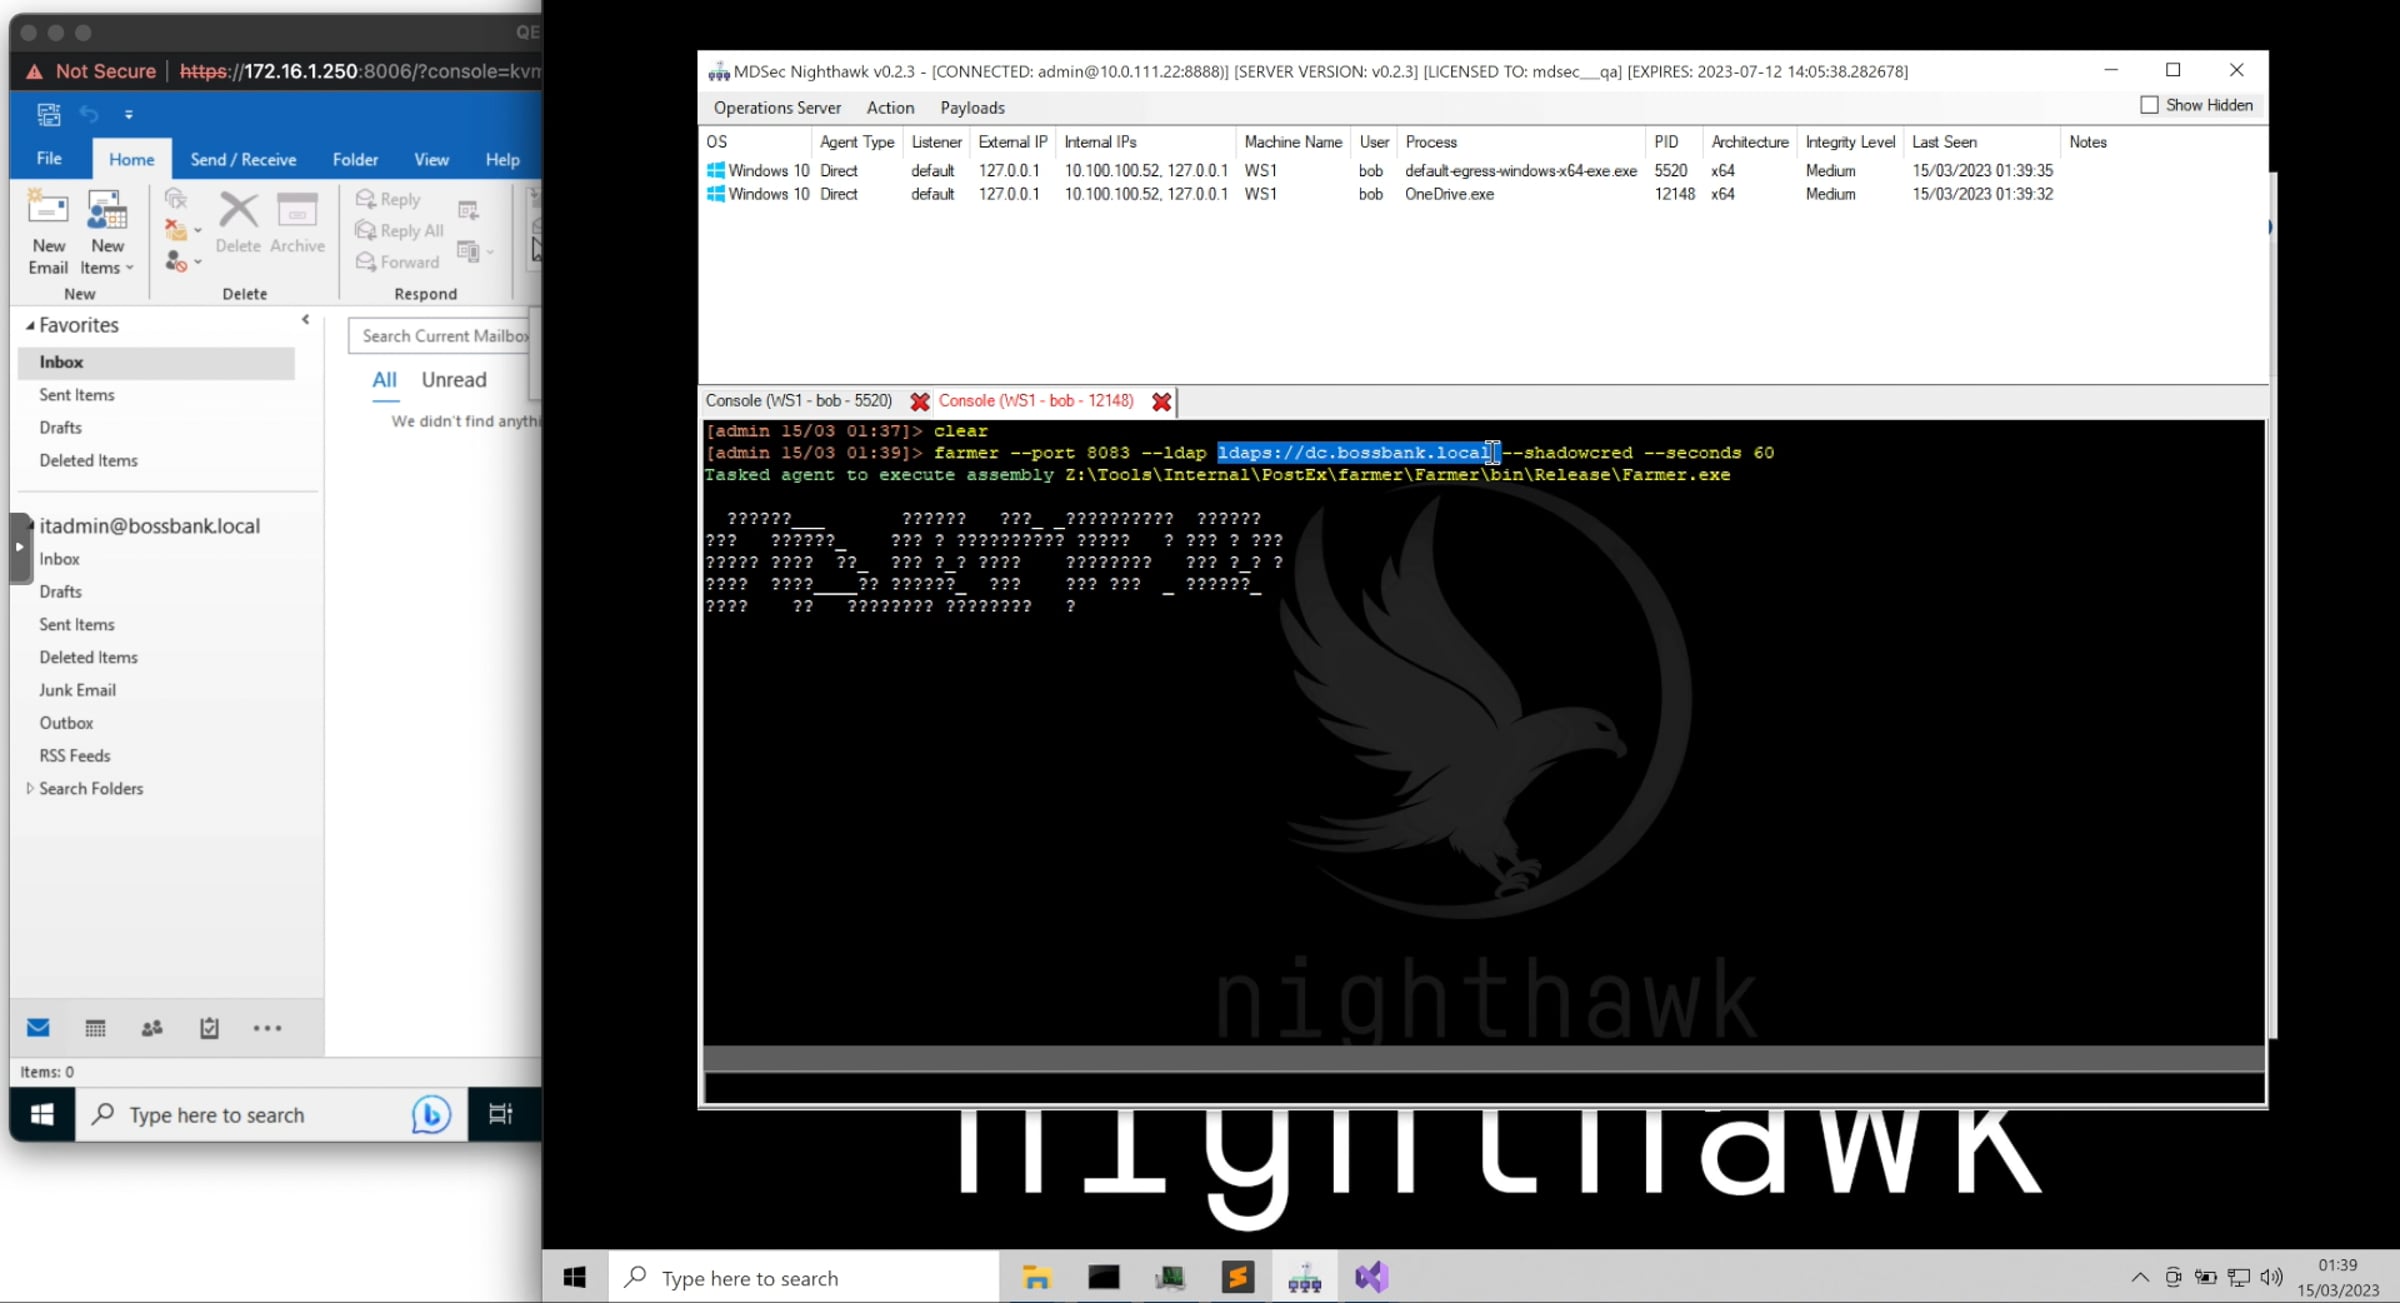The image size is (2400, 1303).
Task: Open the Folder ribbon tab in Outlook
Action: point(355,159)
